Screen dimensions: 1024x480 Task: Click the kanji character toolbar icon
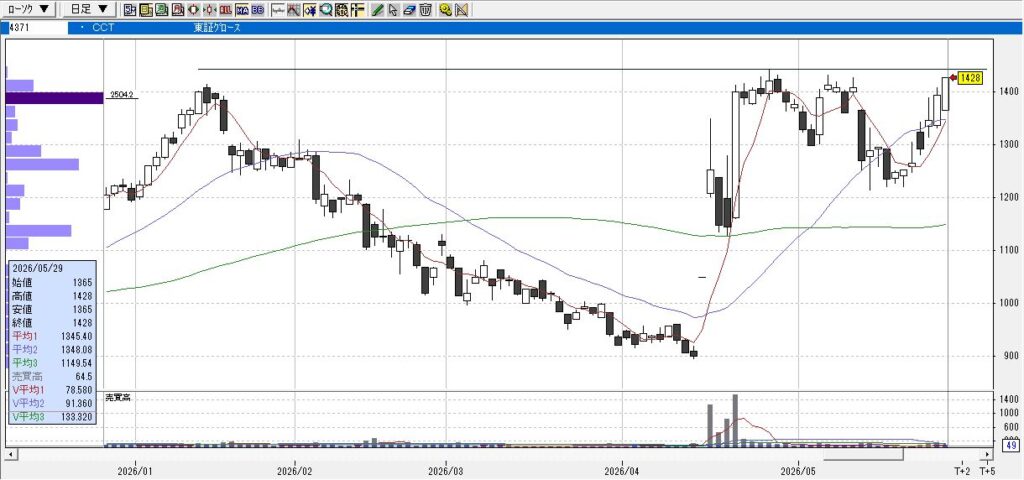coord(342,10)
